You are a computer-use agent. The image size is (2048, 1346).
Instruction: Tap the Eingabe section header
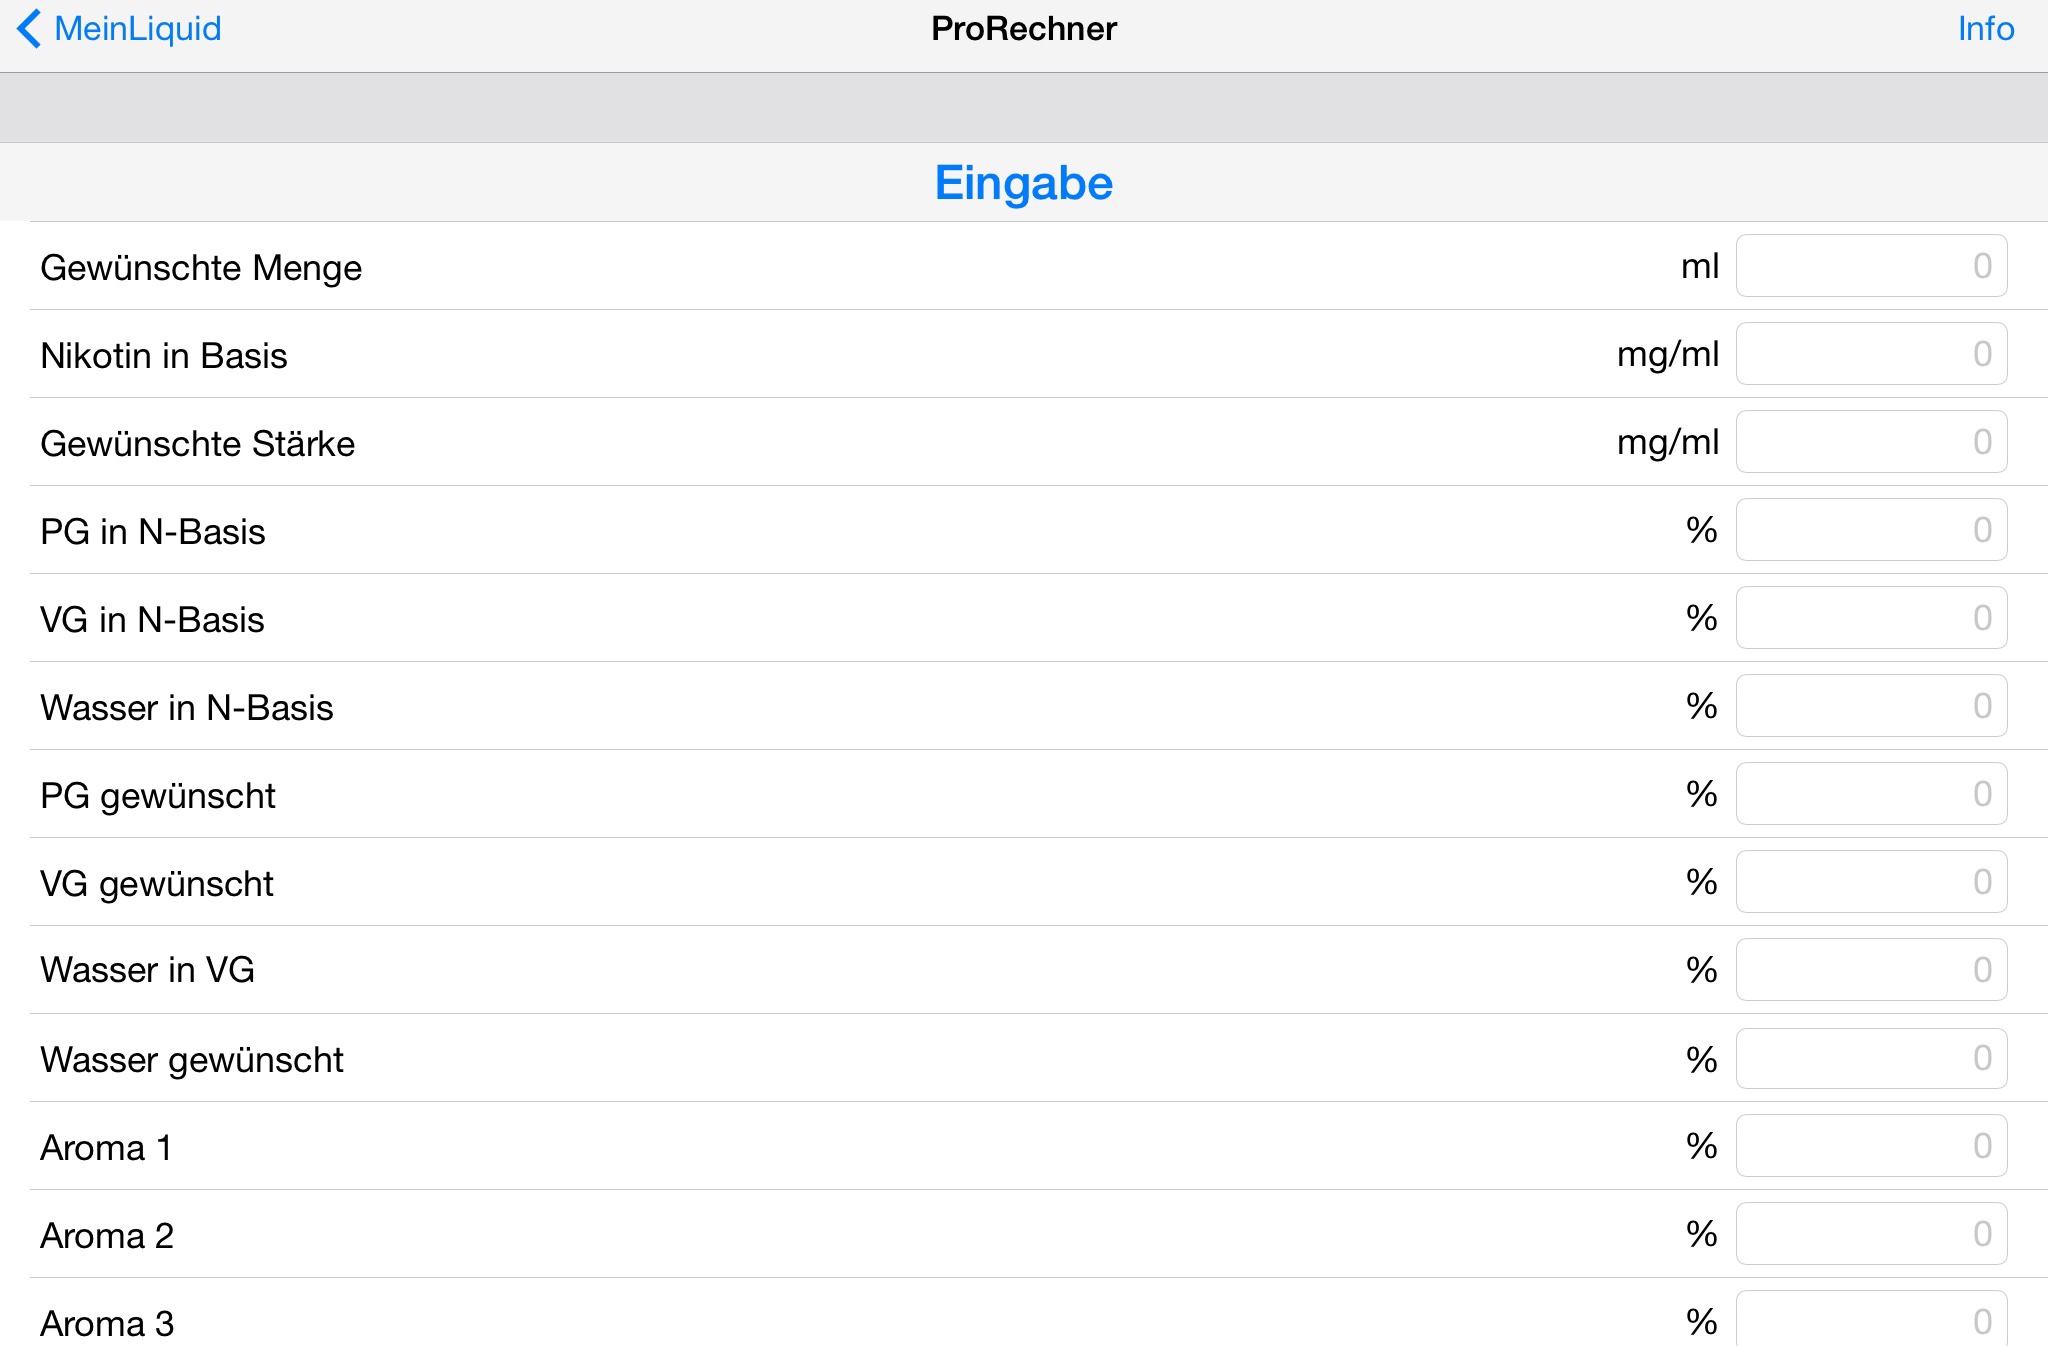click(1023, 183)
